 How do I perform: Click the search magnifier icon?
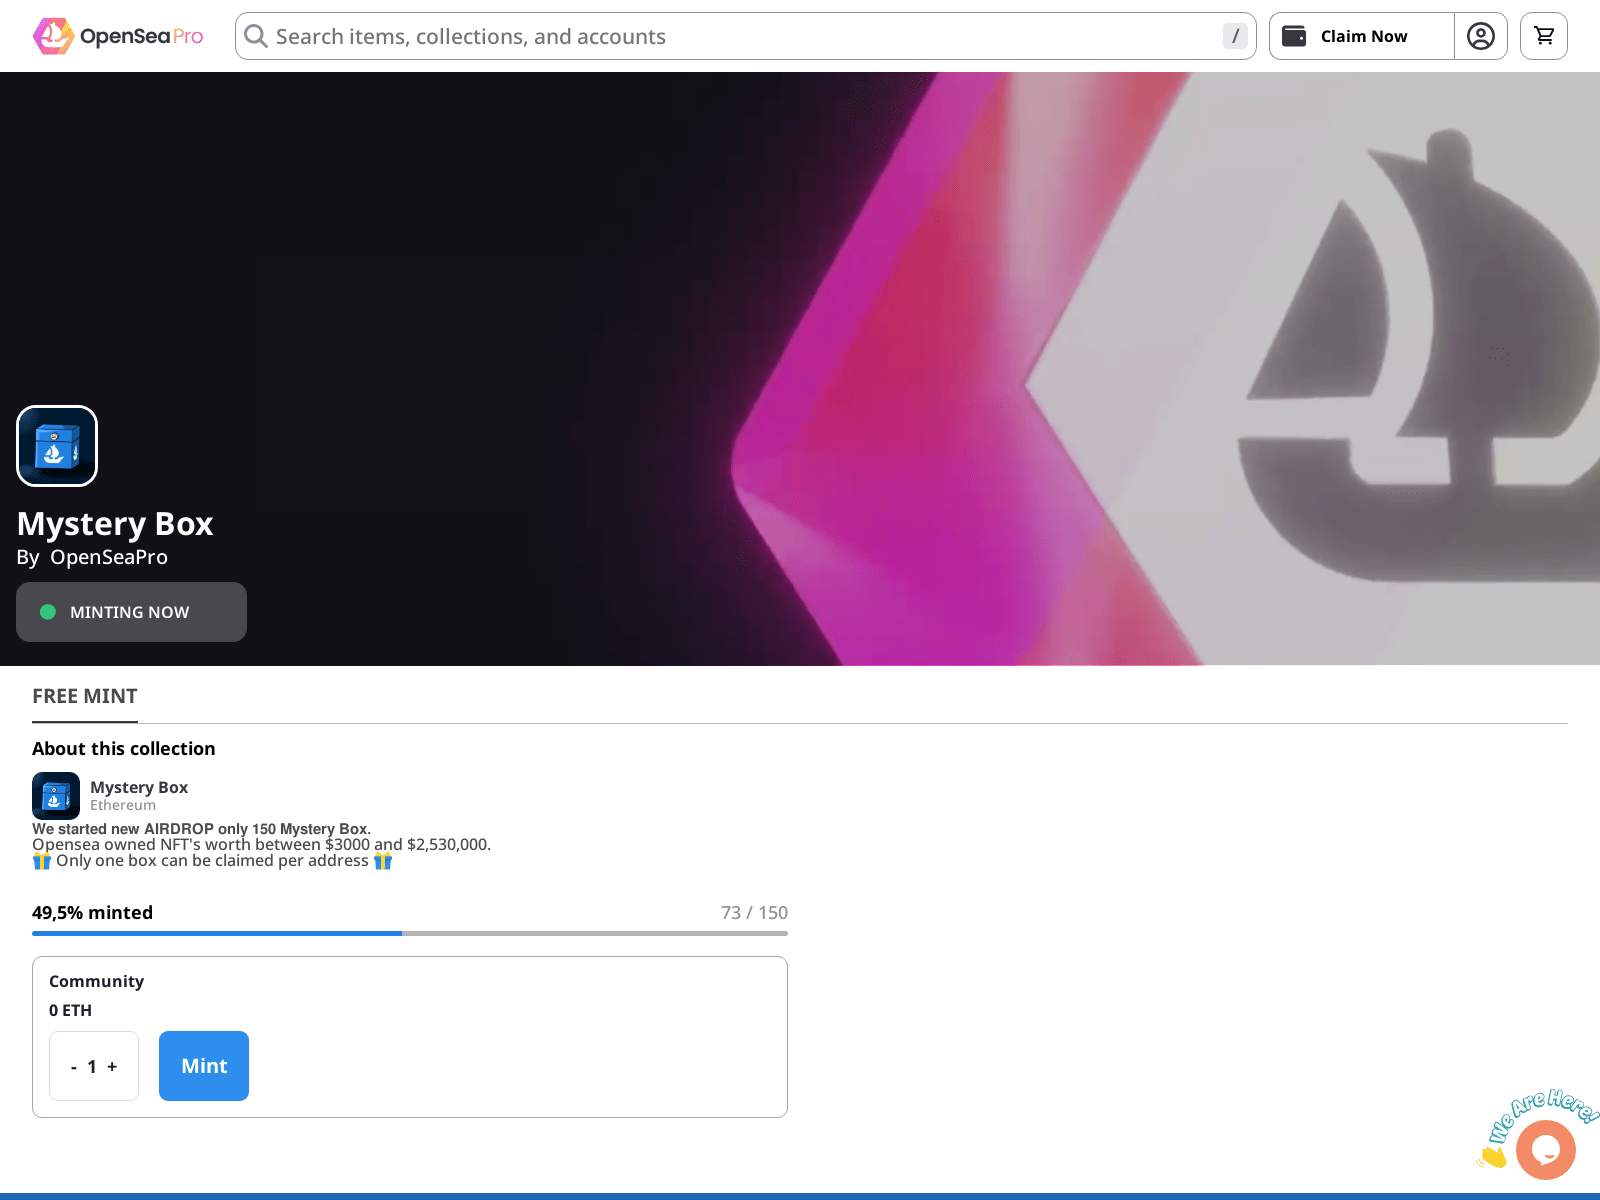coord(256,36)
